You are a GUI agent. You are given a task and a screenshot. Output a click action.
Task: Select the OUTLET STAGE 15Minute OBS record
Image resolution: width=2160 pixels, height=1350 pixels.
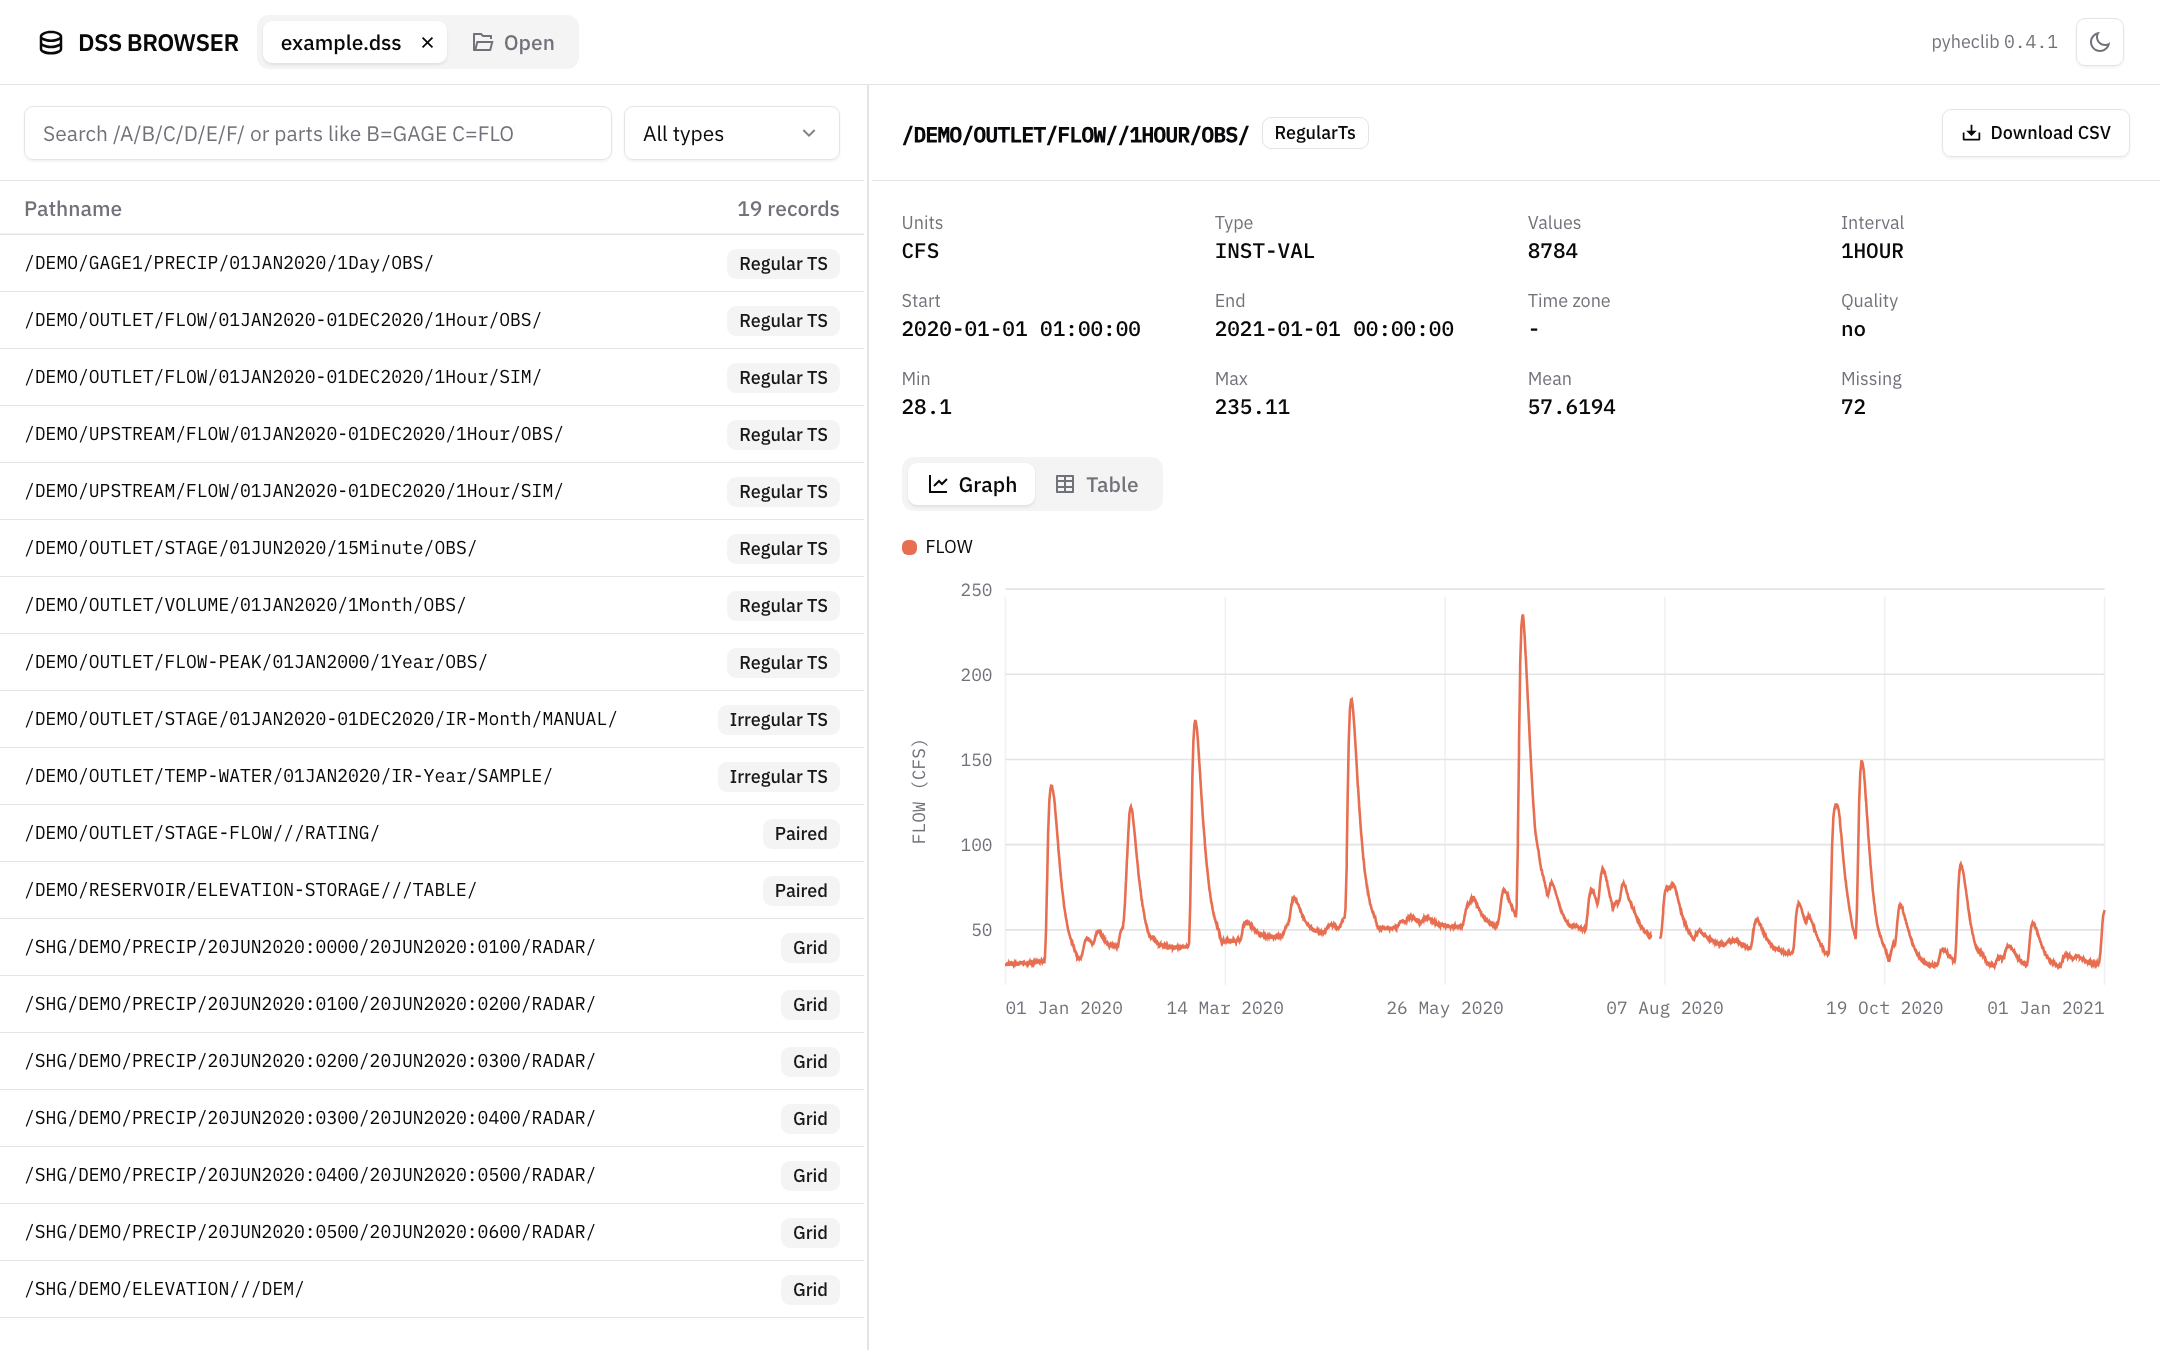[x=432, y=548]
